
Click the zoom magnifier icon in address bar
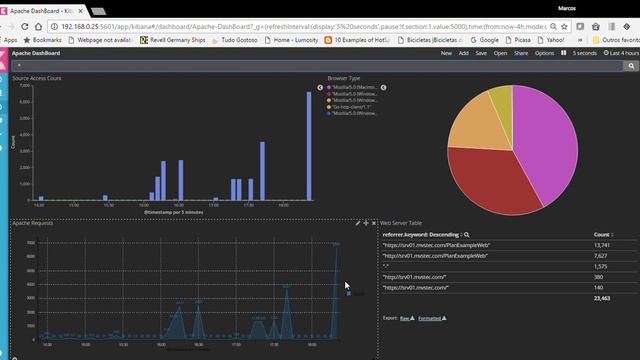pyautogui.click(x=553, y=27)
